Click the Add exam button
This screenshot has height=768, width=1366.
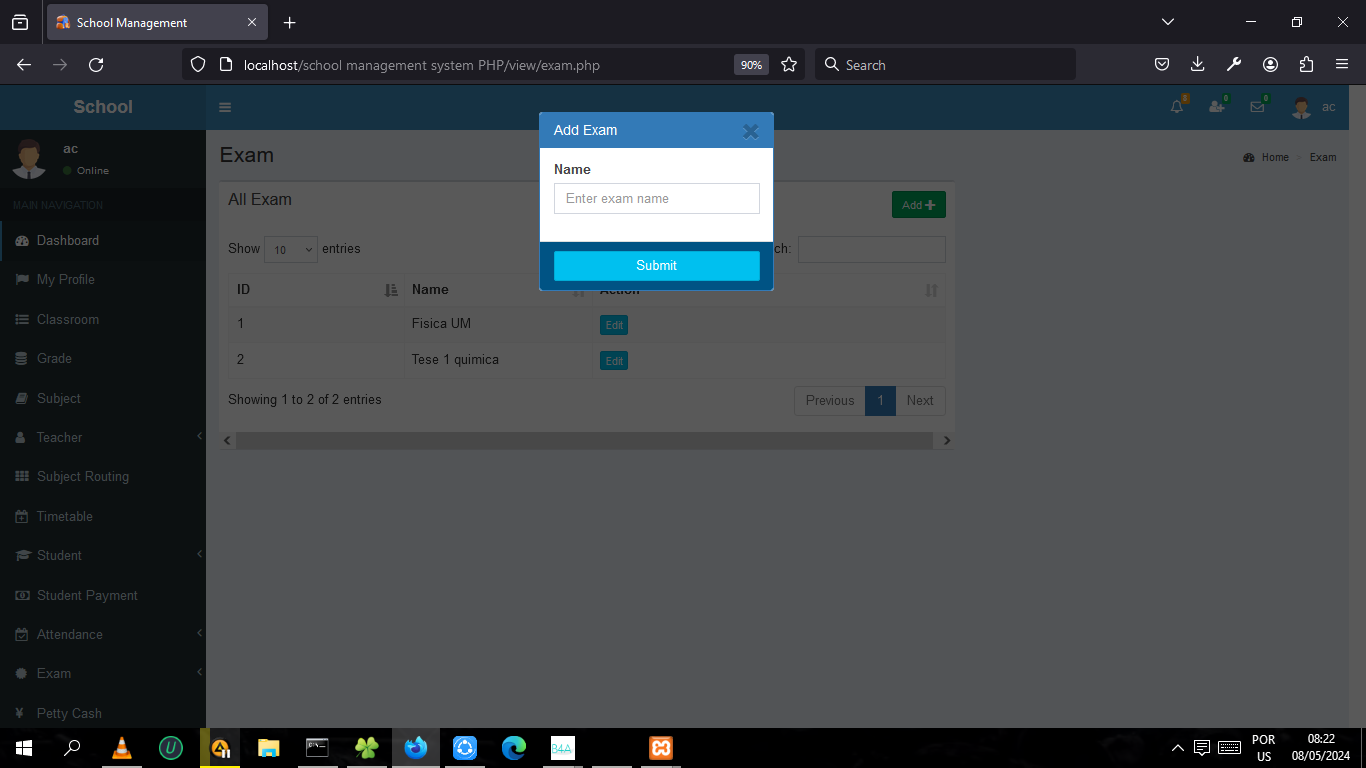[919, 205]
